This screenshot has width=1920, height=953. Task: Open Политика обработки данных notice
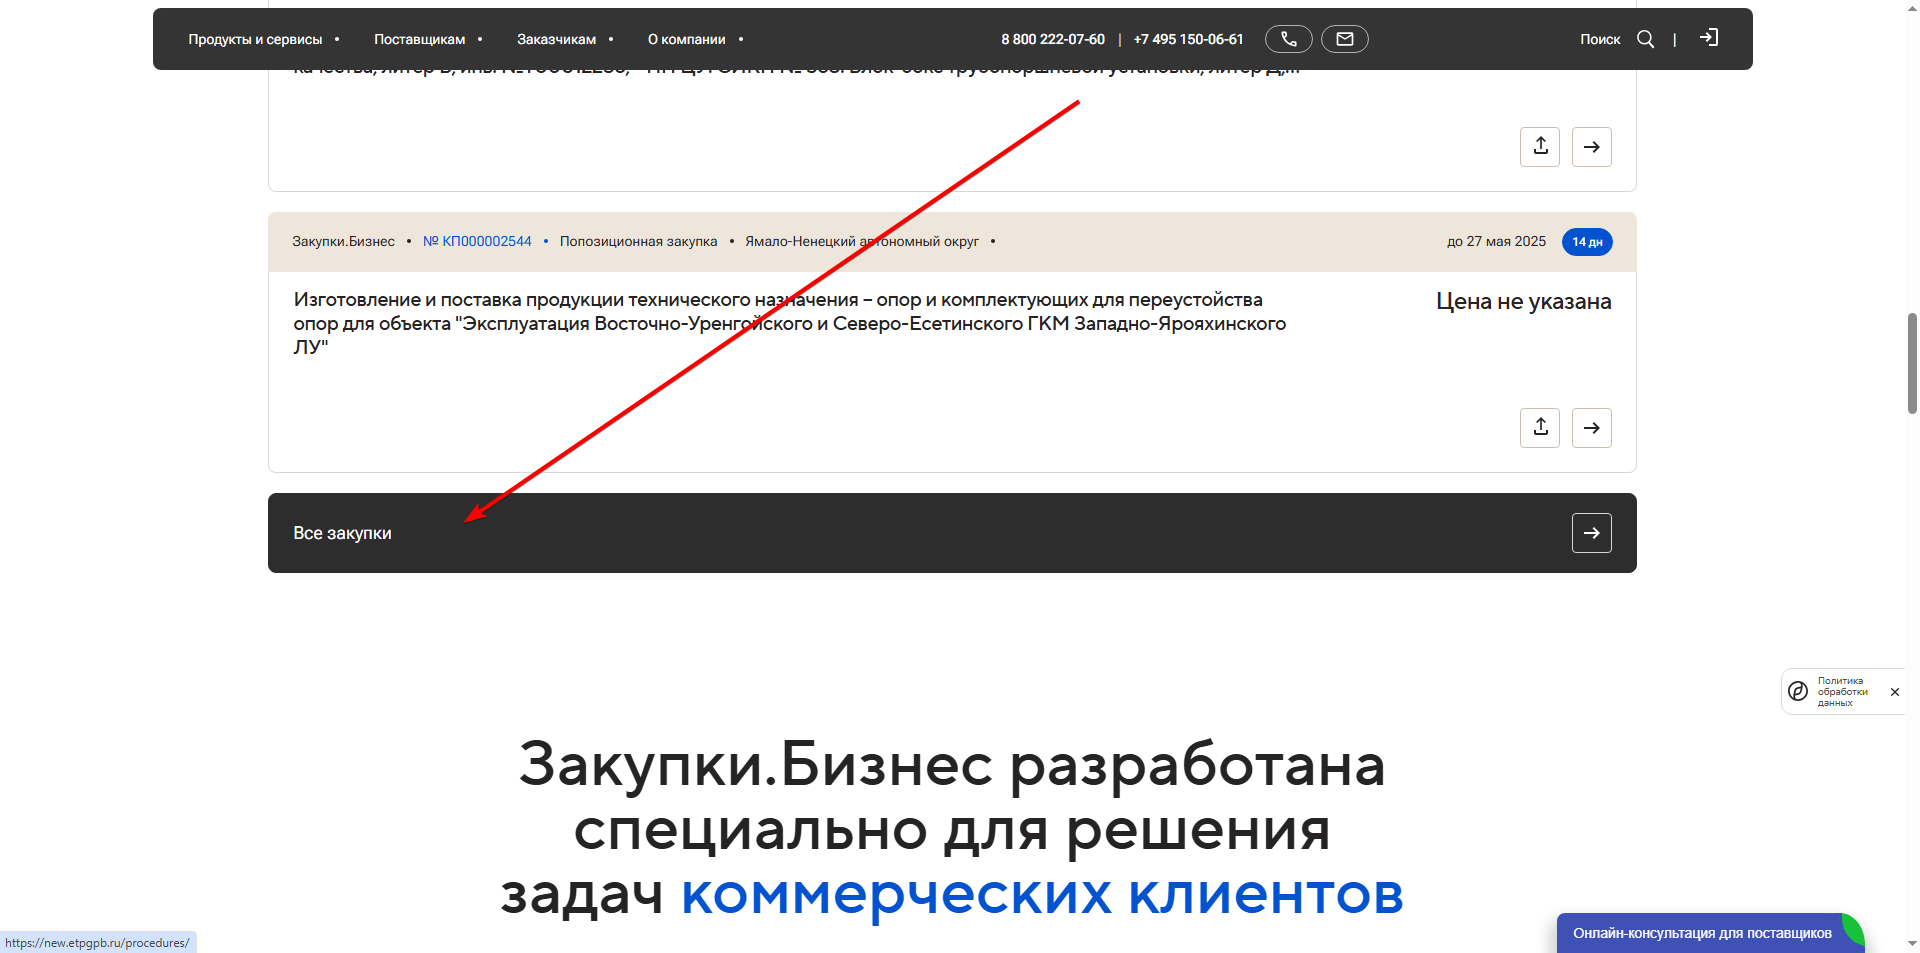1842,692
